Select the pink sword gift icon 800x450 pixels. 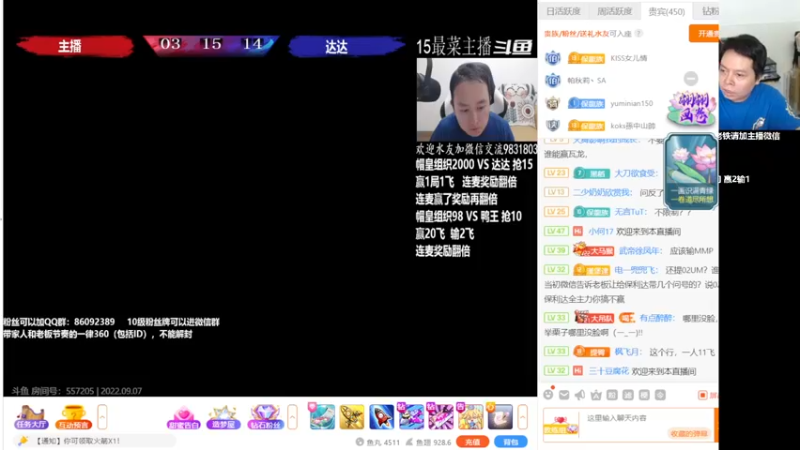tap(440, 416)
